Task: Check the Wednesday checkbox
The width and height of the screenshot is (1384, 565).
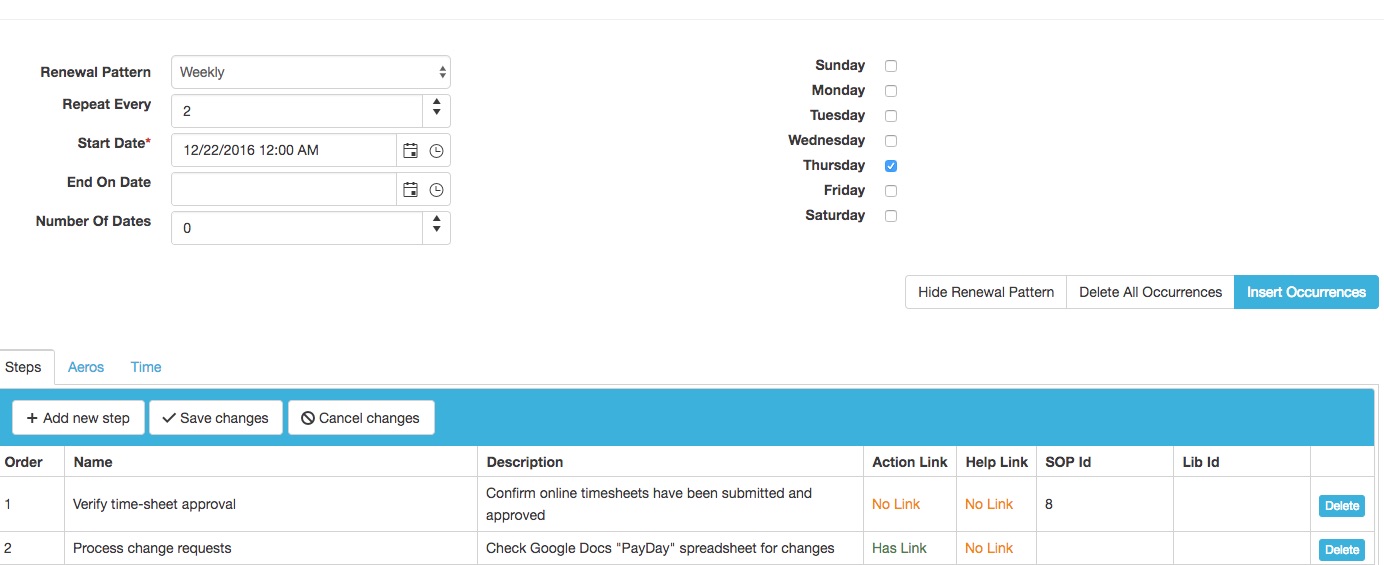Action: 891,141
